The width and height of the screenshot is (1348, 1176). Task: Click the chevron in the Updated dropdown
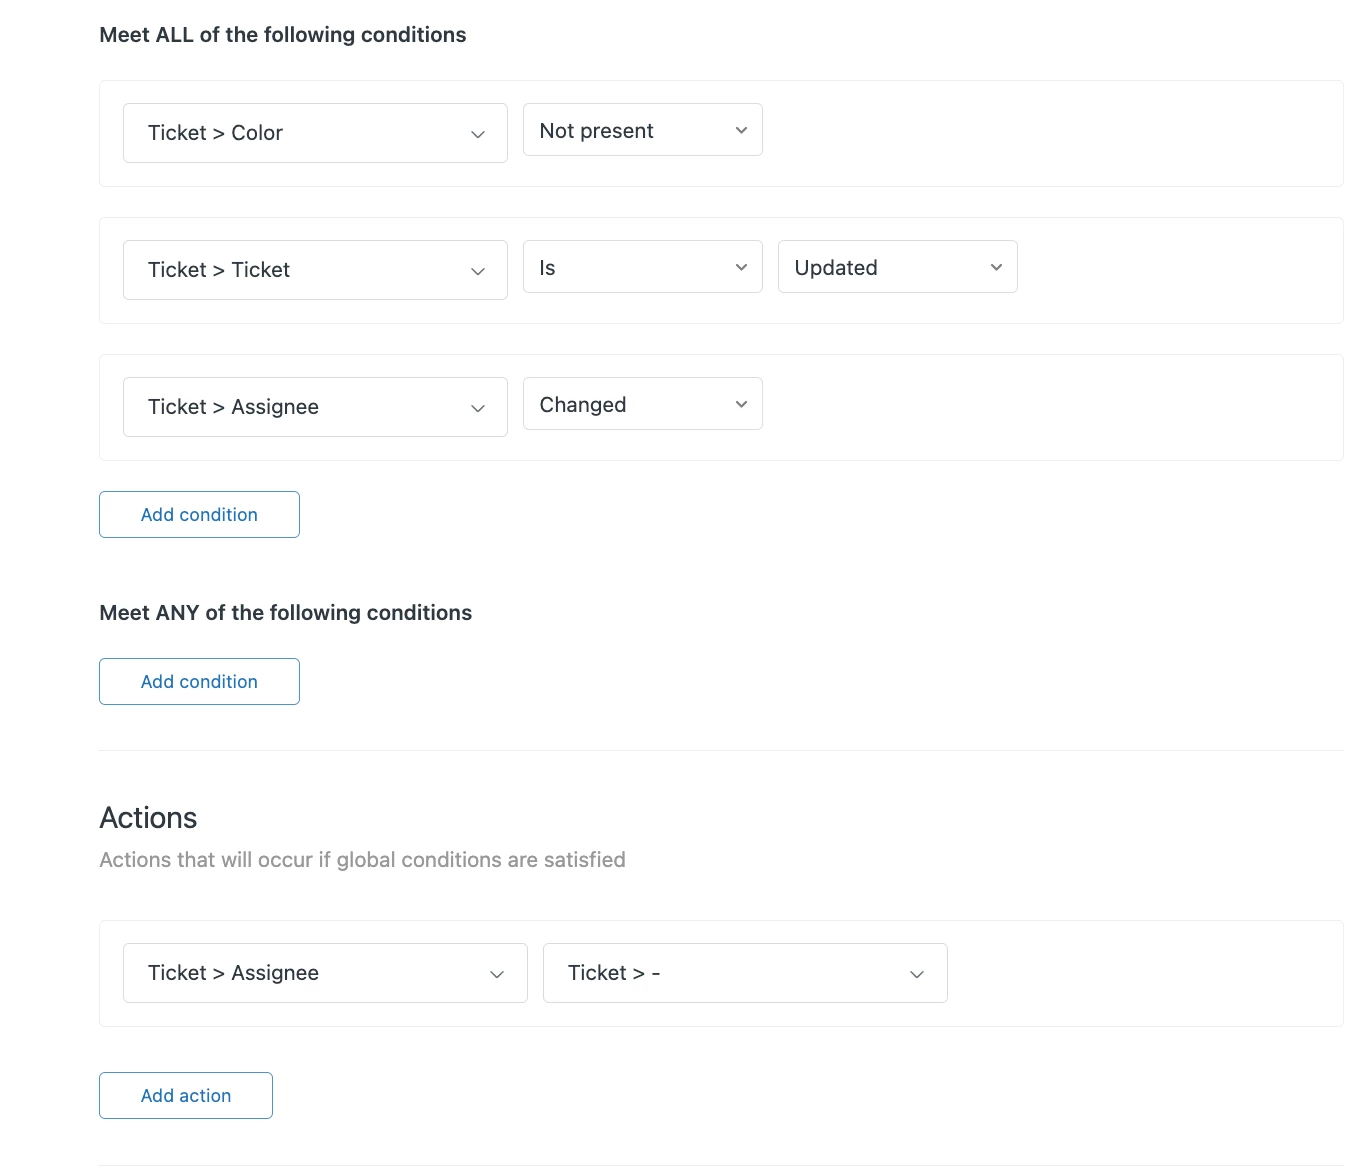[x=996, y=268]
